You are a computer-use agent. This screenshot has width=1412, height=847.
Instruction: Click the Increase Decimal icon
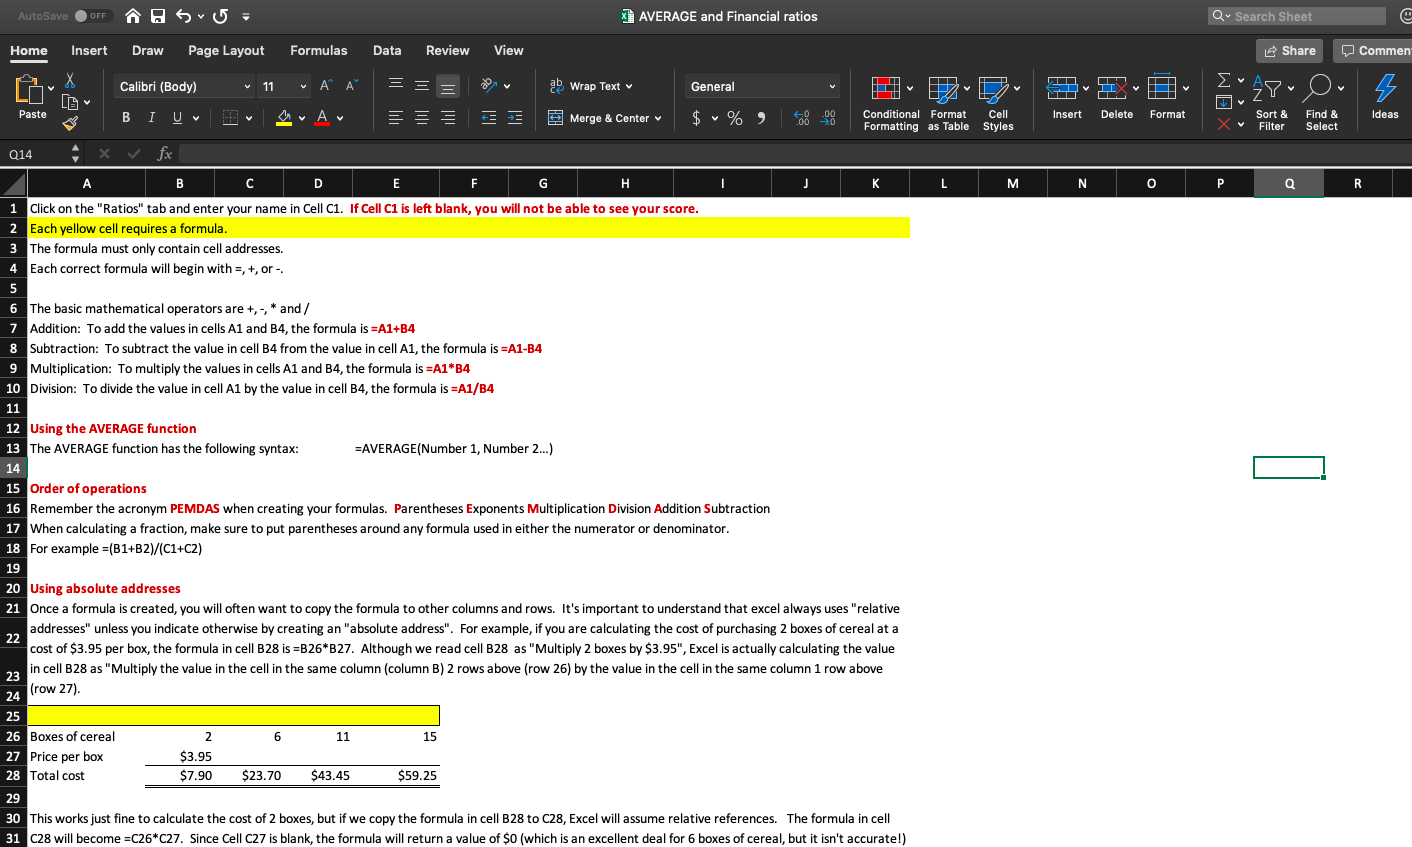[800, 117]
